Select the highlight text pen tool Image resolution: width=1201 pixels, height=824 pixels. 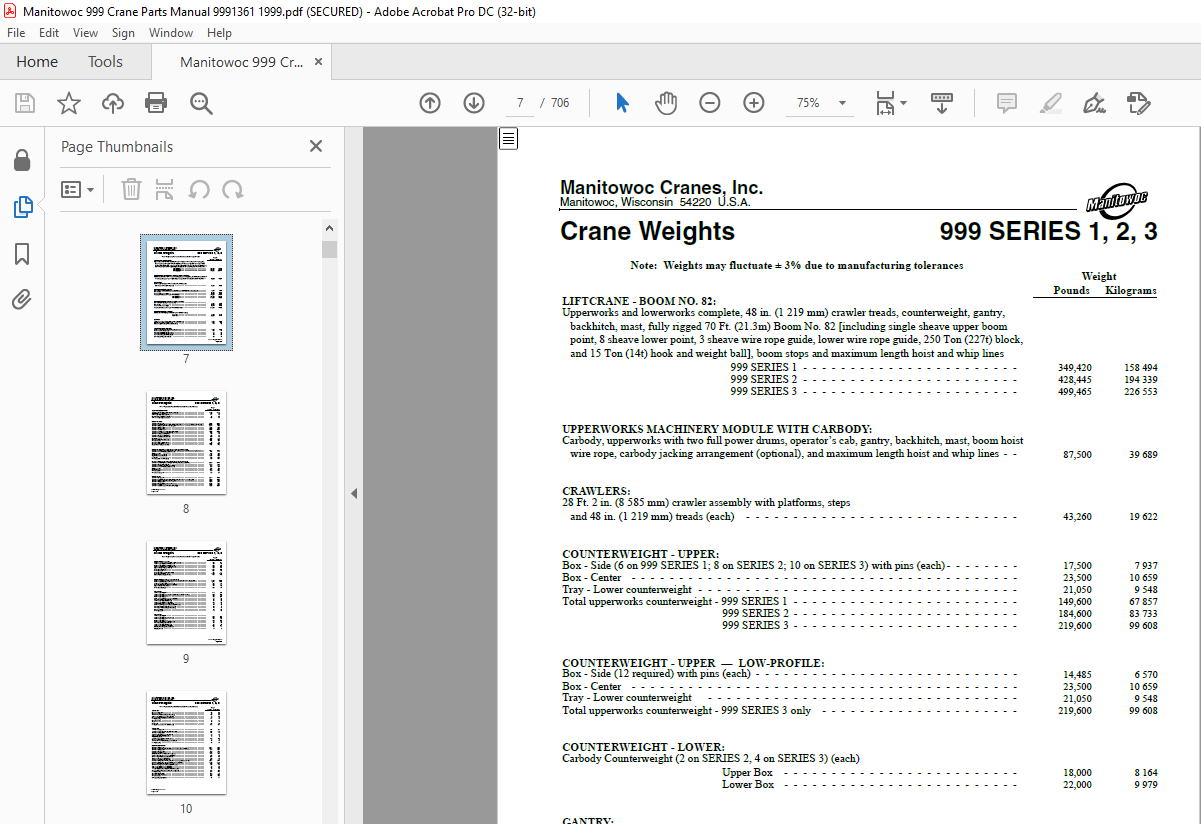[x=1050, y=103]
